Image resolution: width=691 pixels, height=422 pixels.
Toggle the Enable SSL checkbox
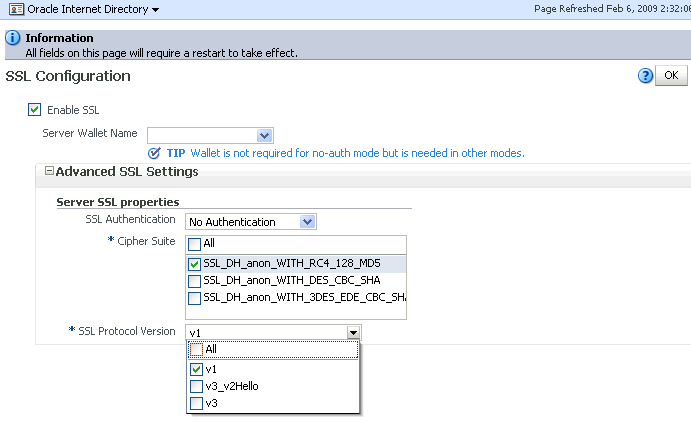(34, 110)
